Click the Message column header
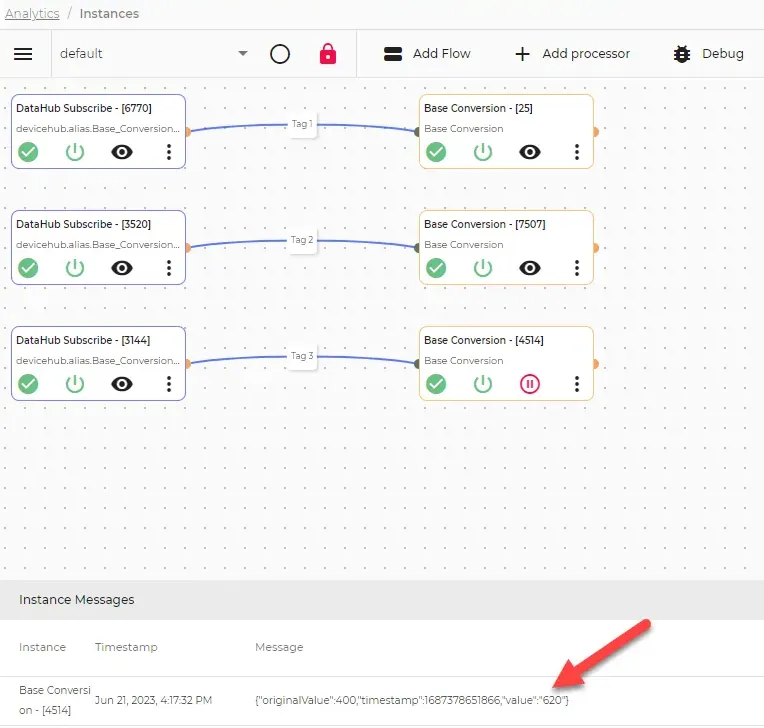Viewport: 764px width, 728px height. pos(279,647)
